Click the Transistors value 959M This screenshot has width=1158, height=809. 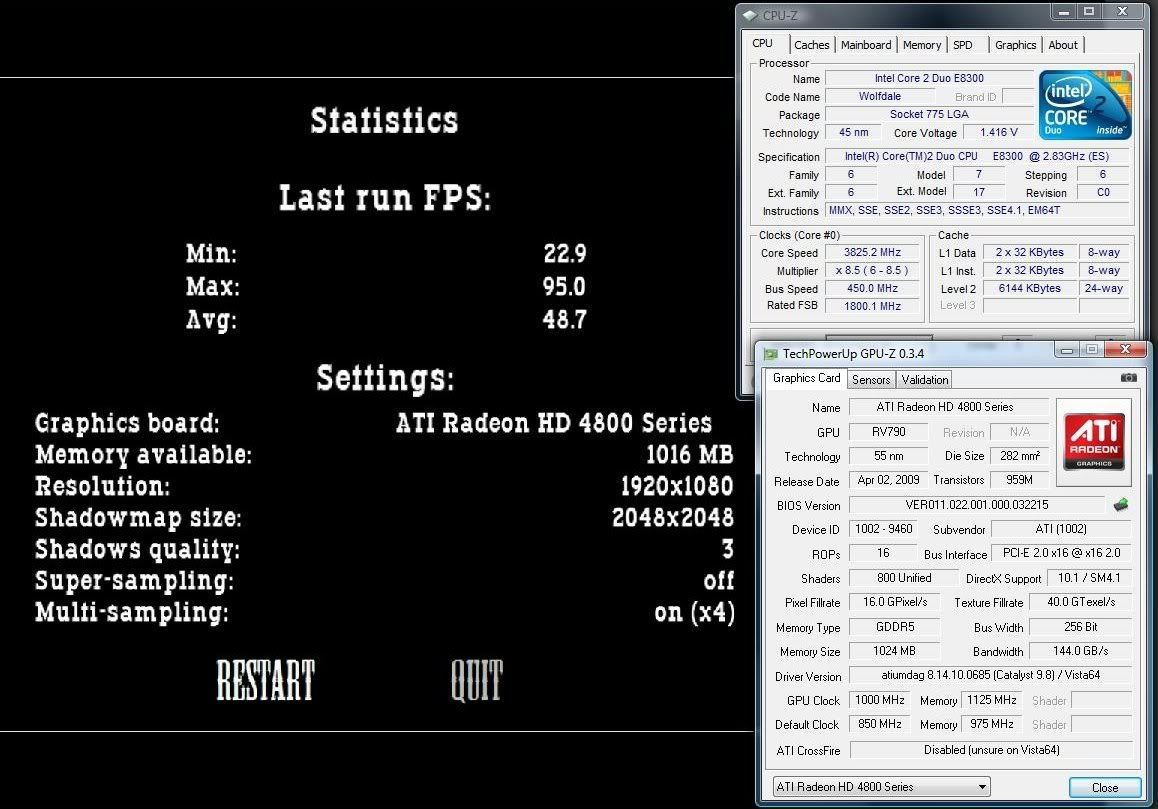pos(1019,480)
